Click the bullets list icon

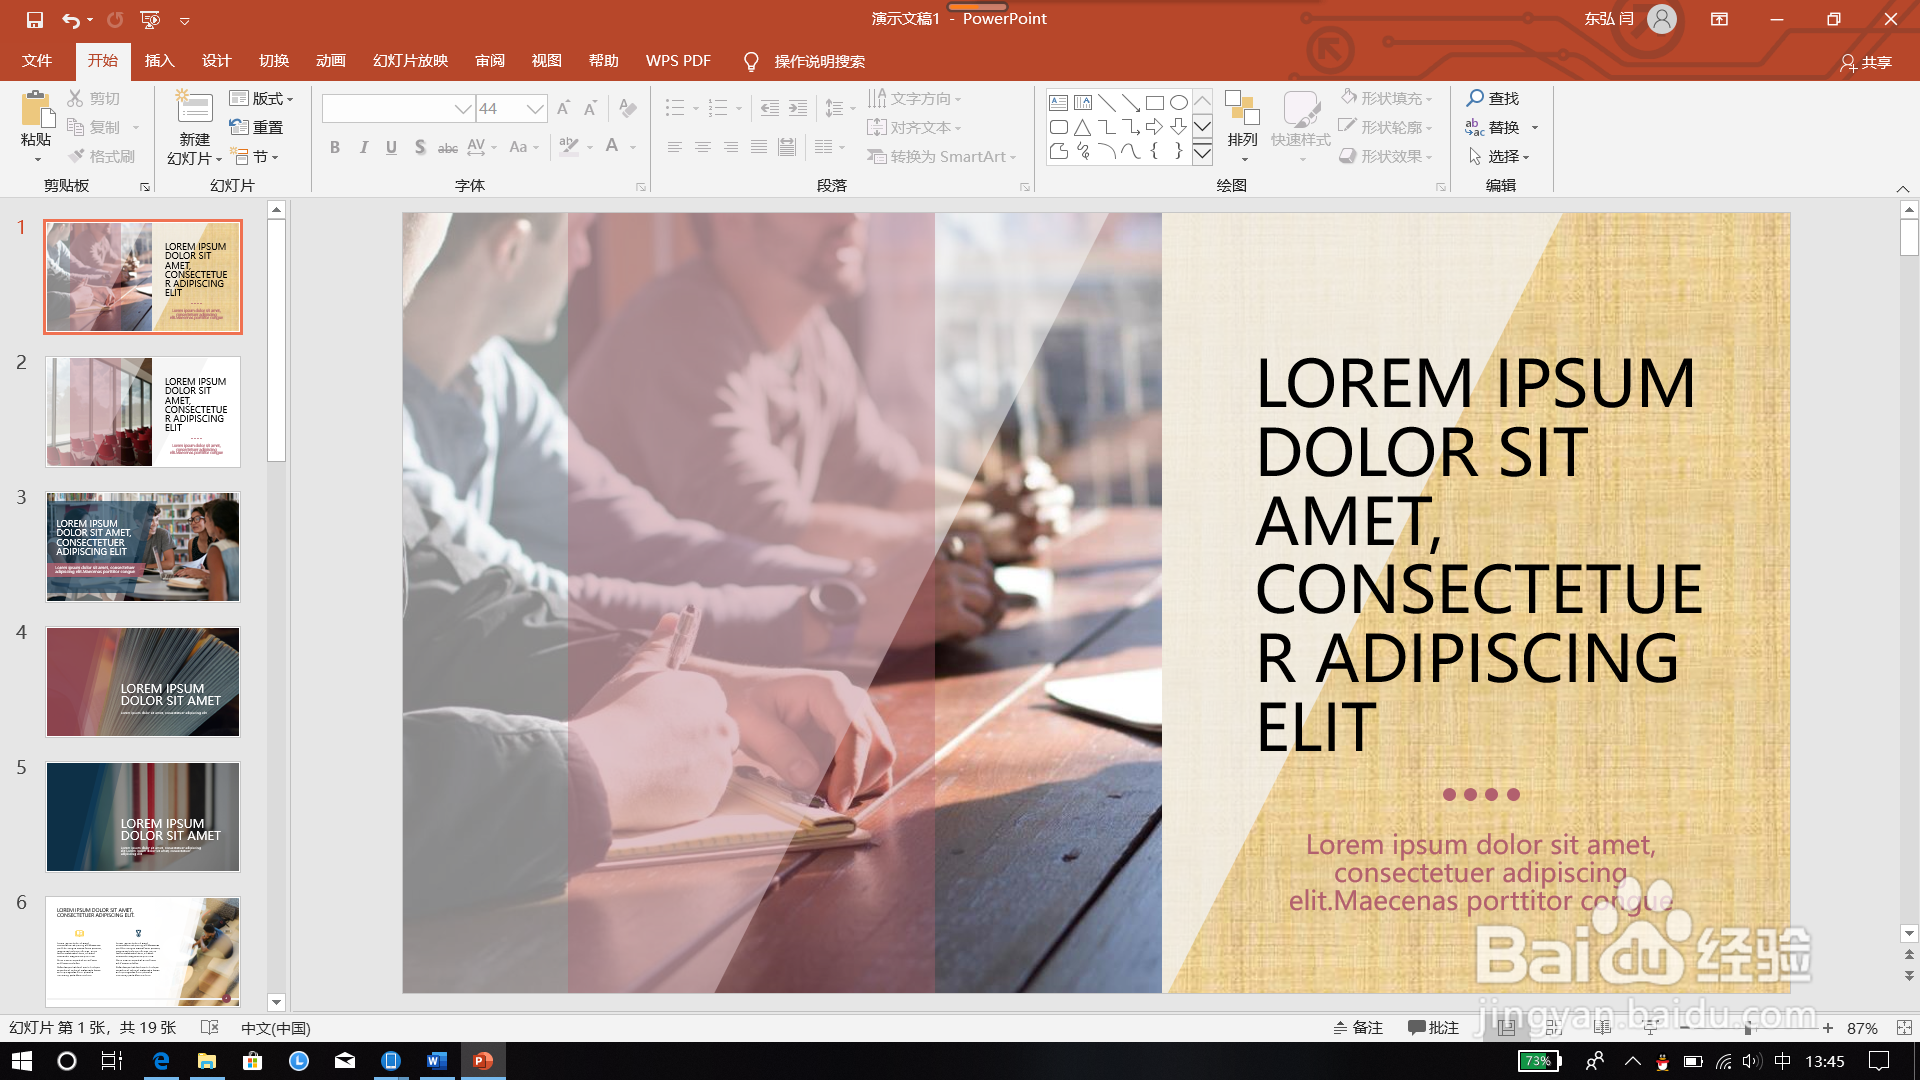pyautogui.click(x=675, y=108)
